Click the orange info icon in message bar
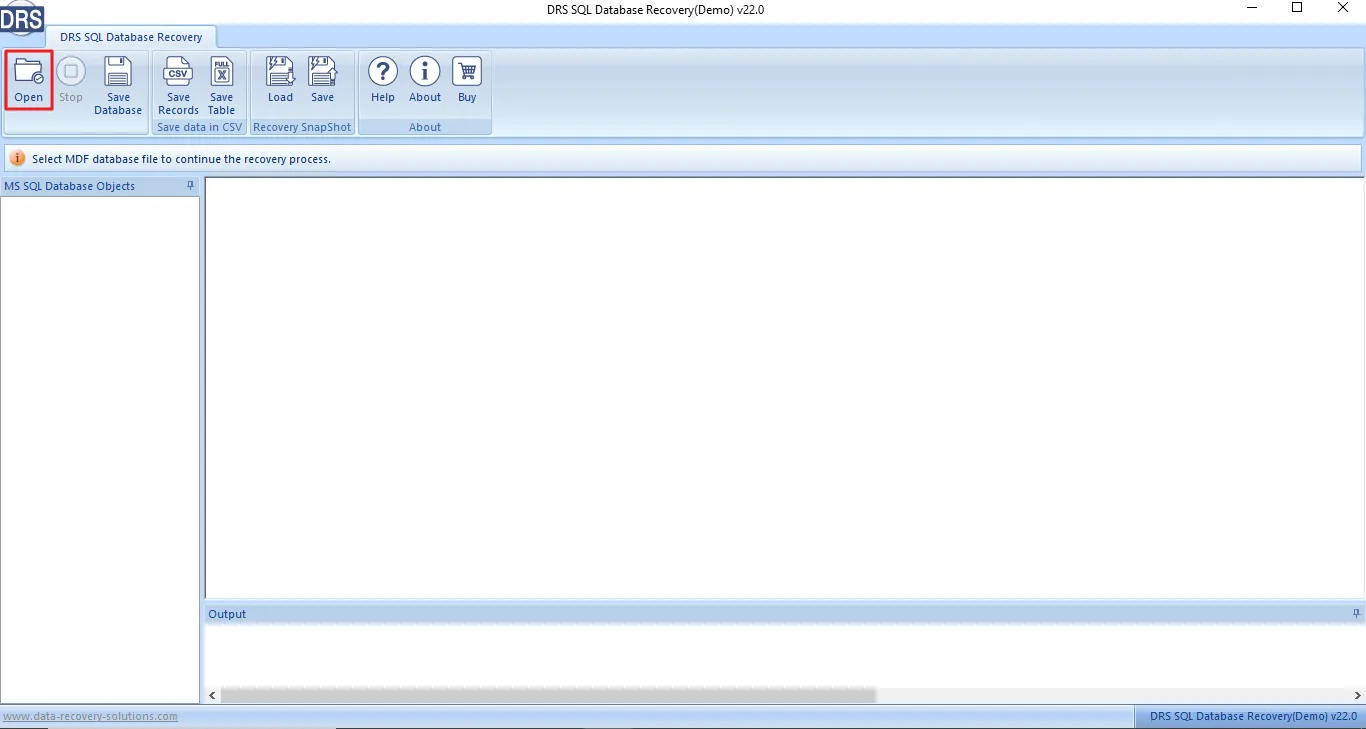This screenshot has height=729, width=1366. pyautogui.click(x=18, y=158)
